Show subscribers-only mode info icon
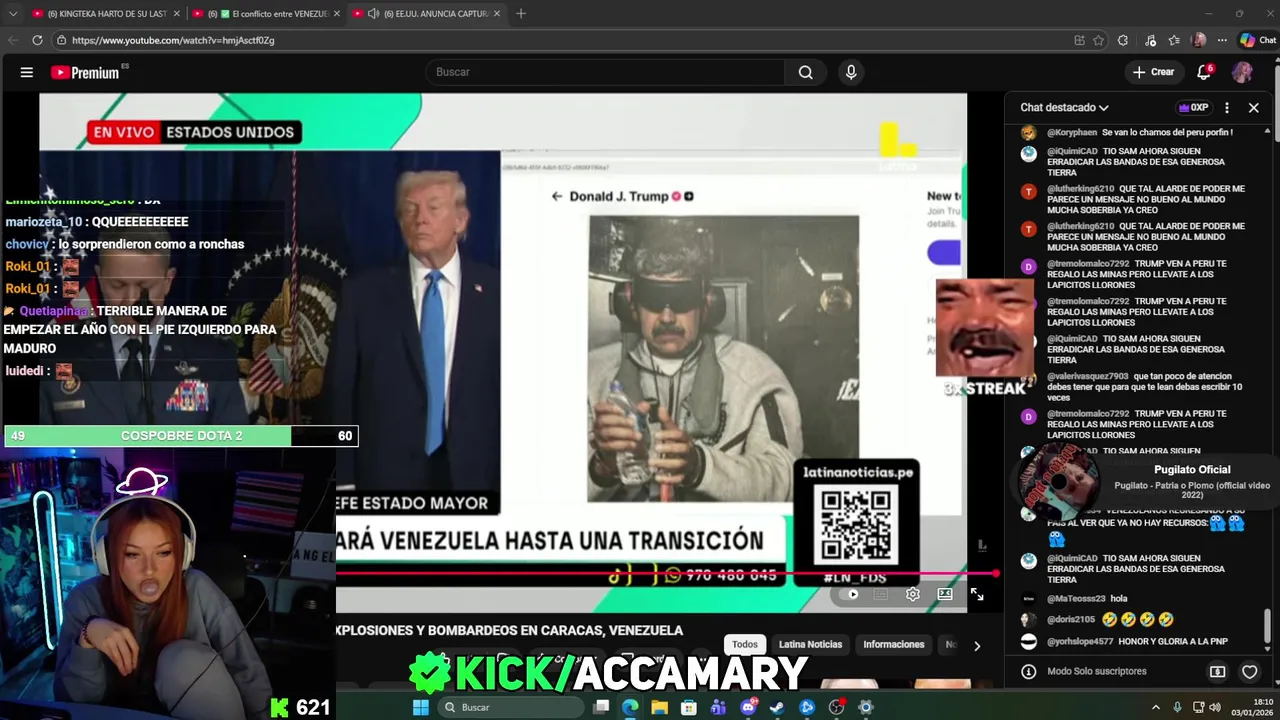The height and width of the screenshot is (720, 1280). (x=1028, y=672)
